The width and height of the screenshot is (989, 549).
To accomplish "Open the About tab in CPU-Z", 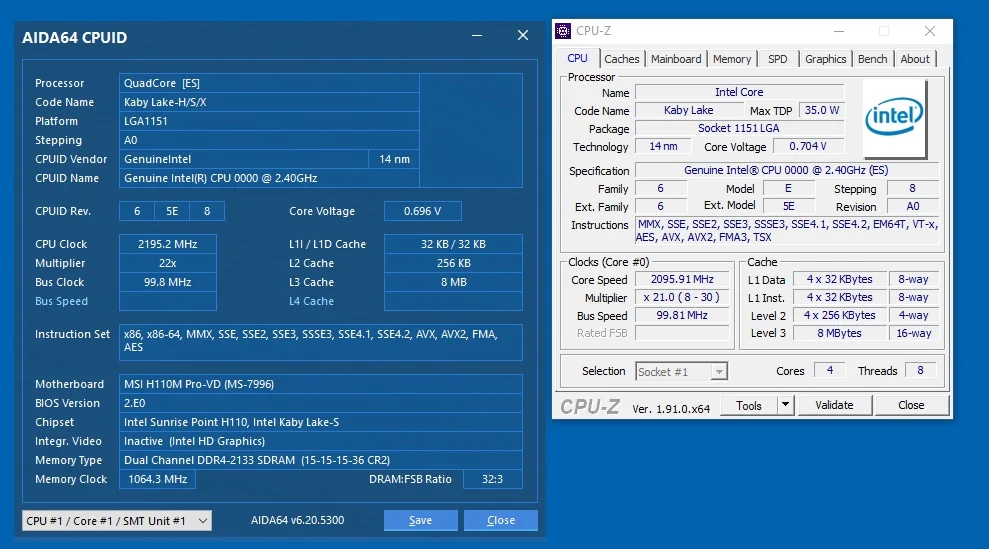I will (x=915, y=59).
